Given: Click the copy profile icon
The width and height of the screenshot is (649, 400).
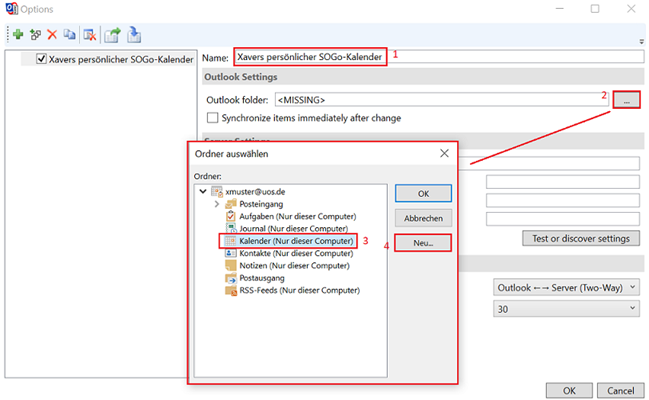Looking at the screenshot, I should 68,34.
